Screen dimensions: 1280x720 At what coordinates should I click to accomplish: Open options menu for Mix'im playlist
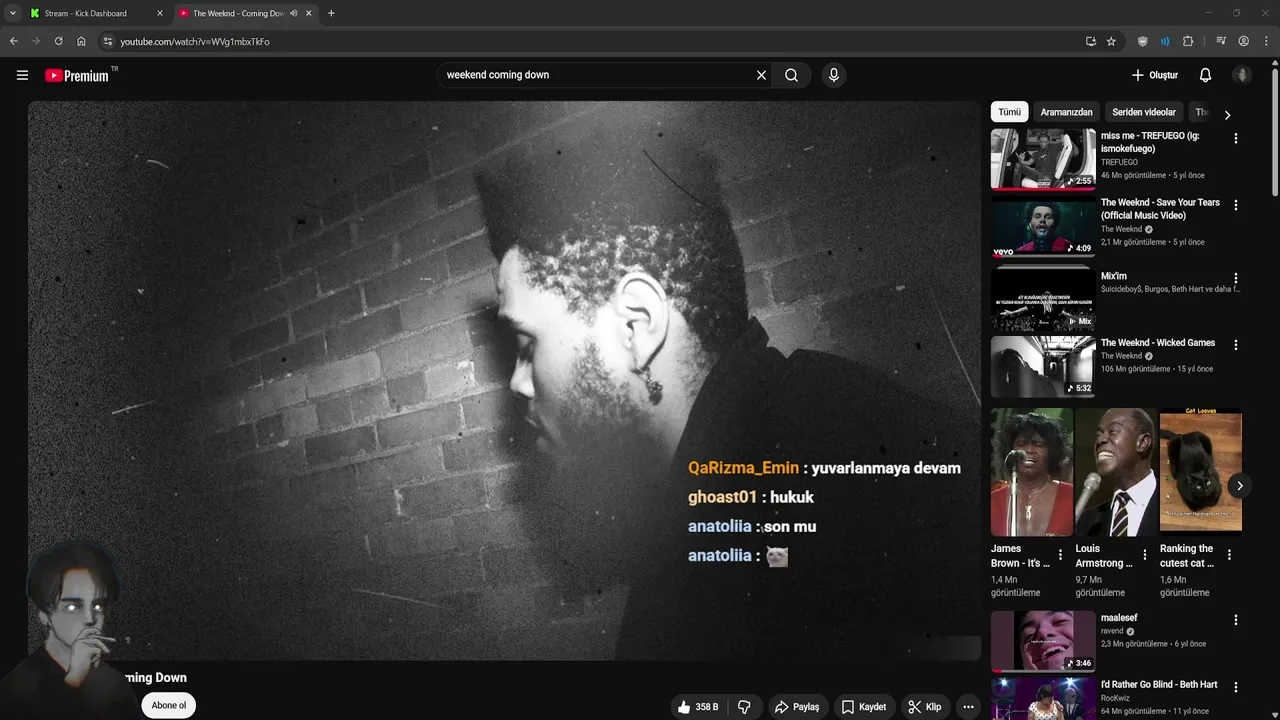(1235, 279)
